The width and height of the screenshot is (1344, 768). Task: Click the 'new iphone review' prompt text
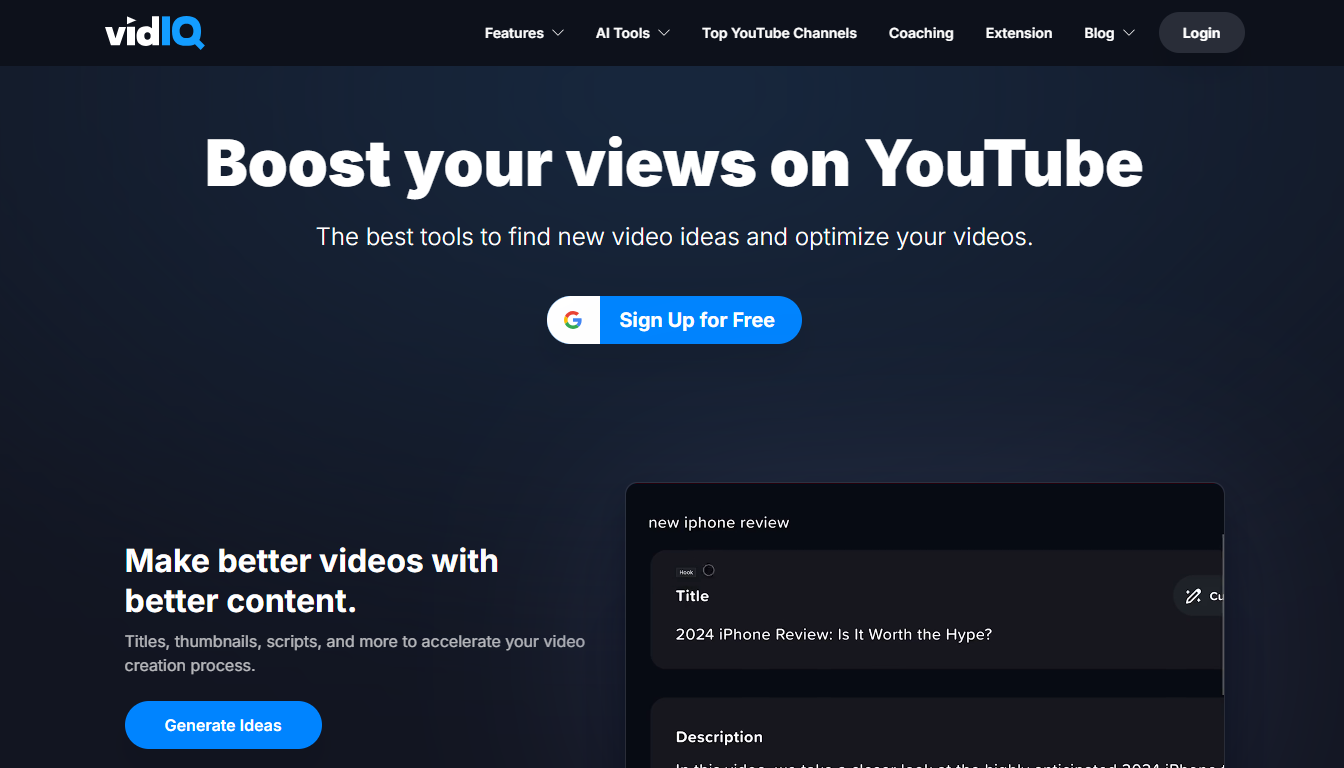point(718,522)
